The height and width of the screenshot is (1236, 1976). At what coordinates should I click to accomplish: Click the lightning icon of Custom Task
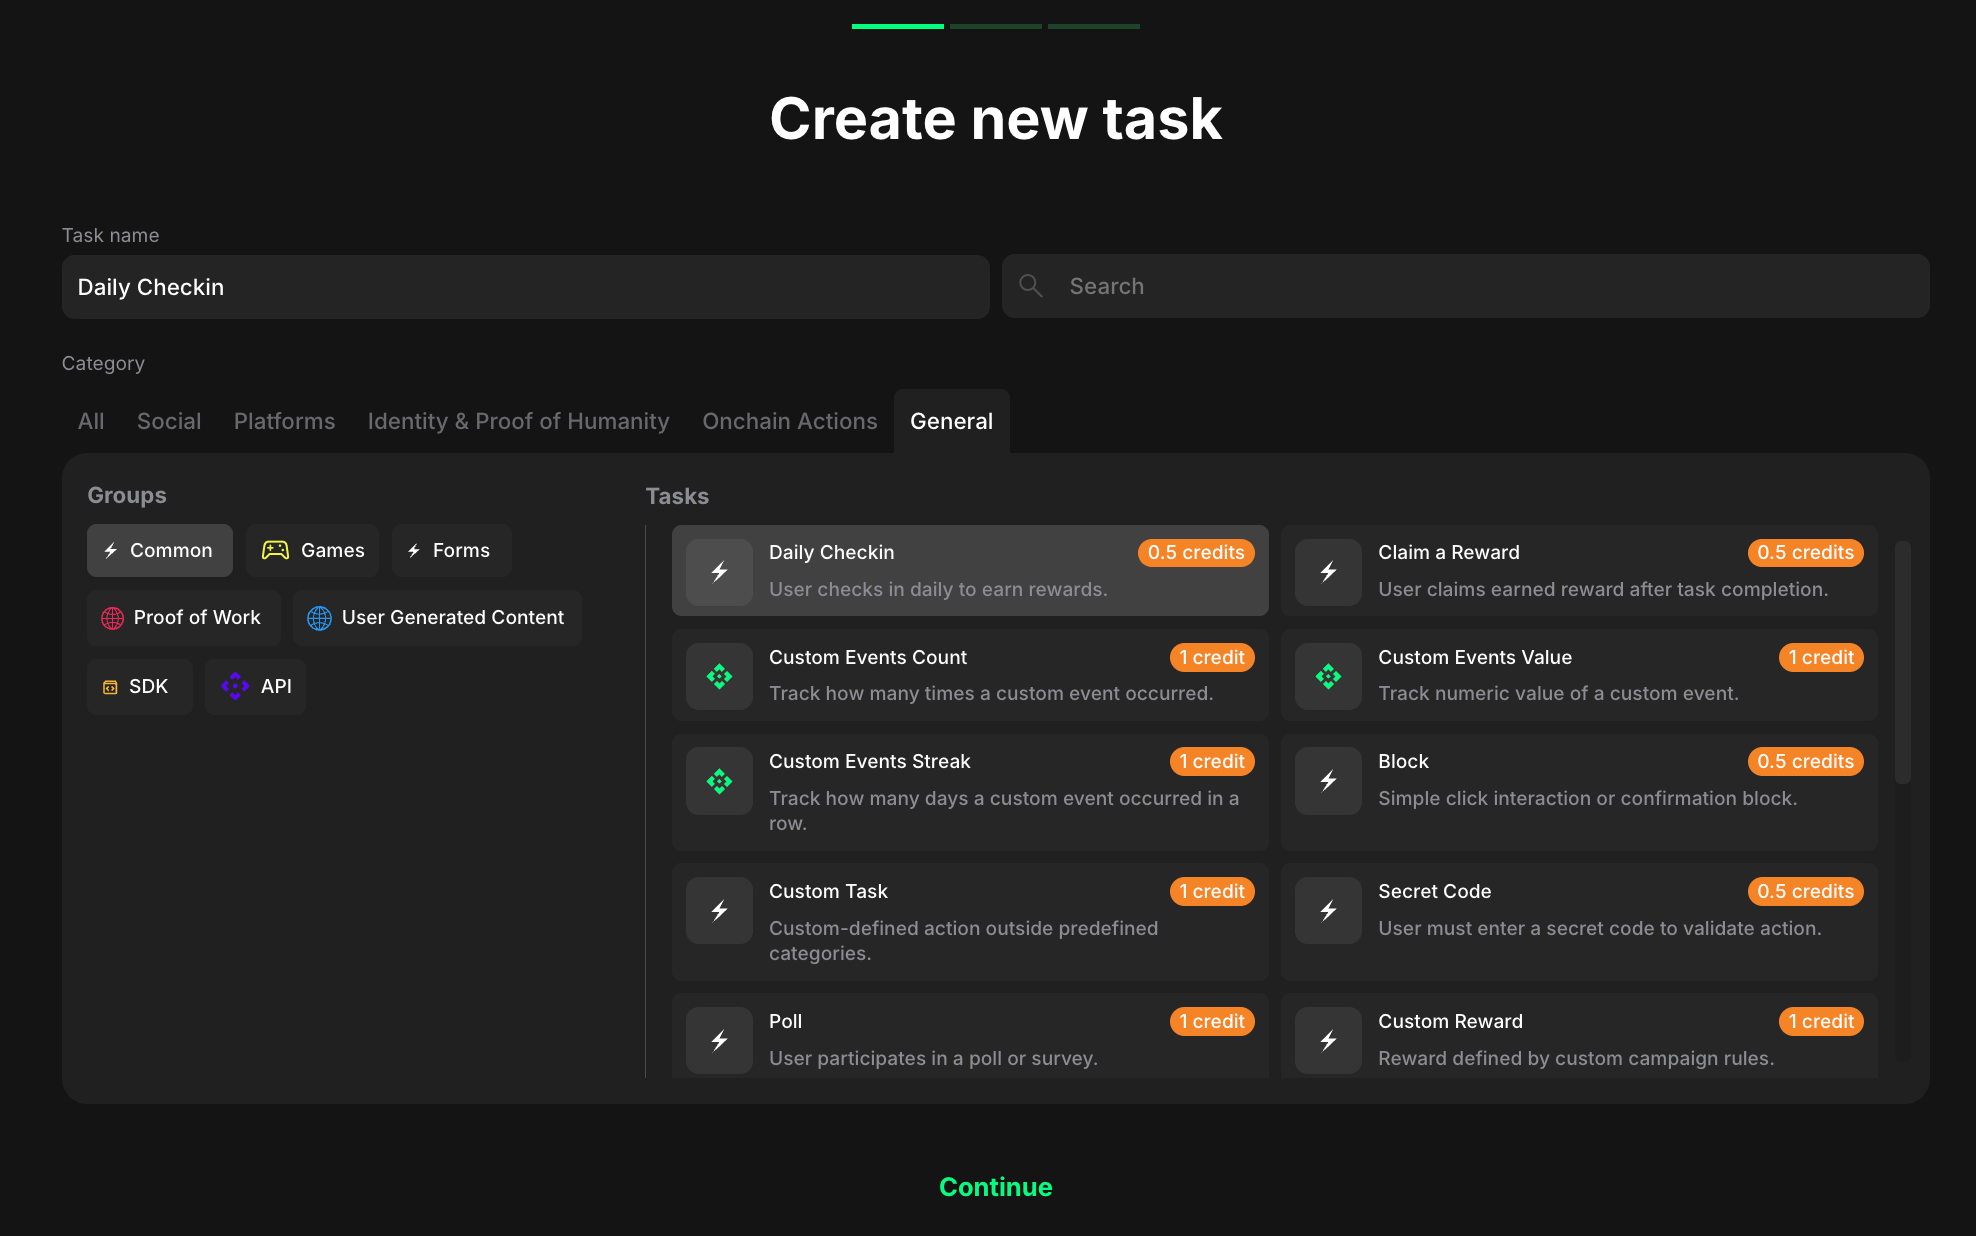(719, 911)
